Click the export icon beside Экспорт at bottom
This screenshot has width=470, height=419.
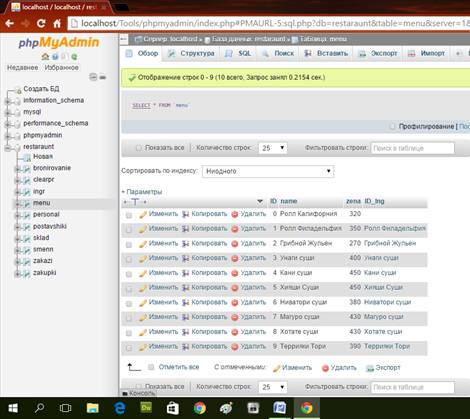370,368
